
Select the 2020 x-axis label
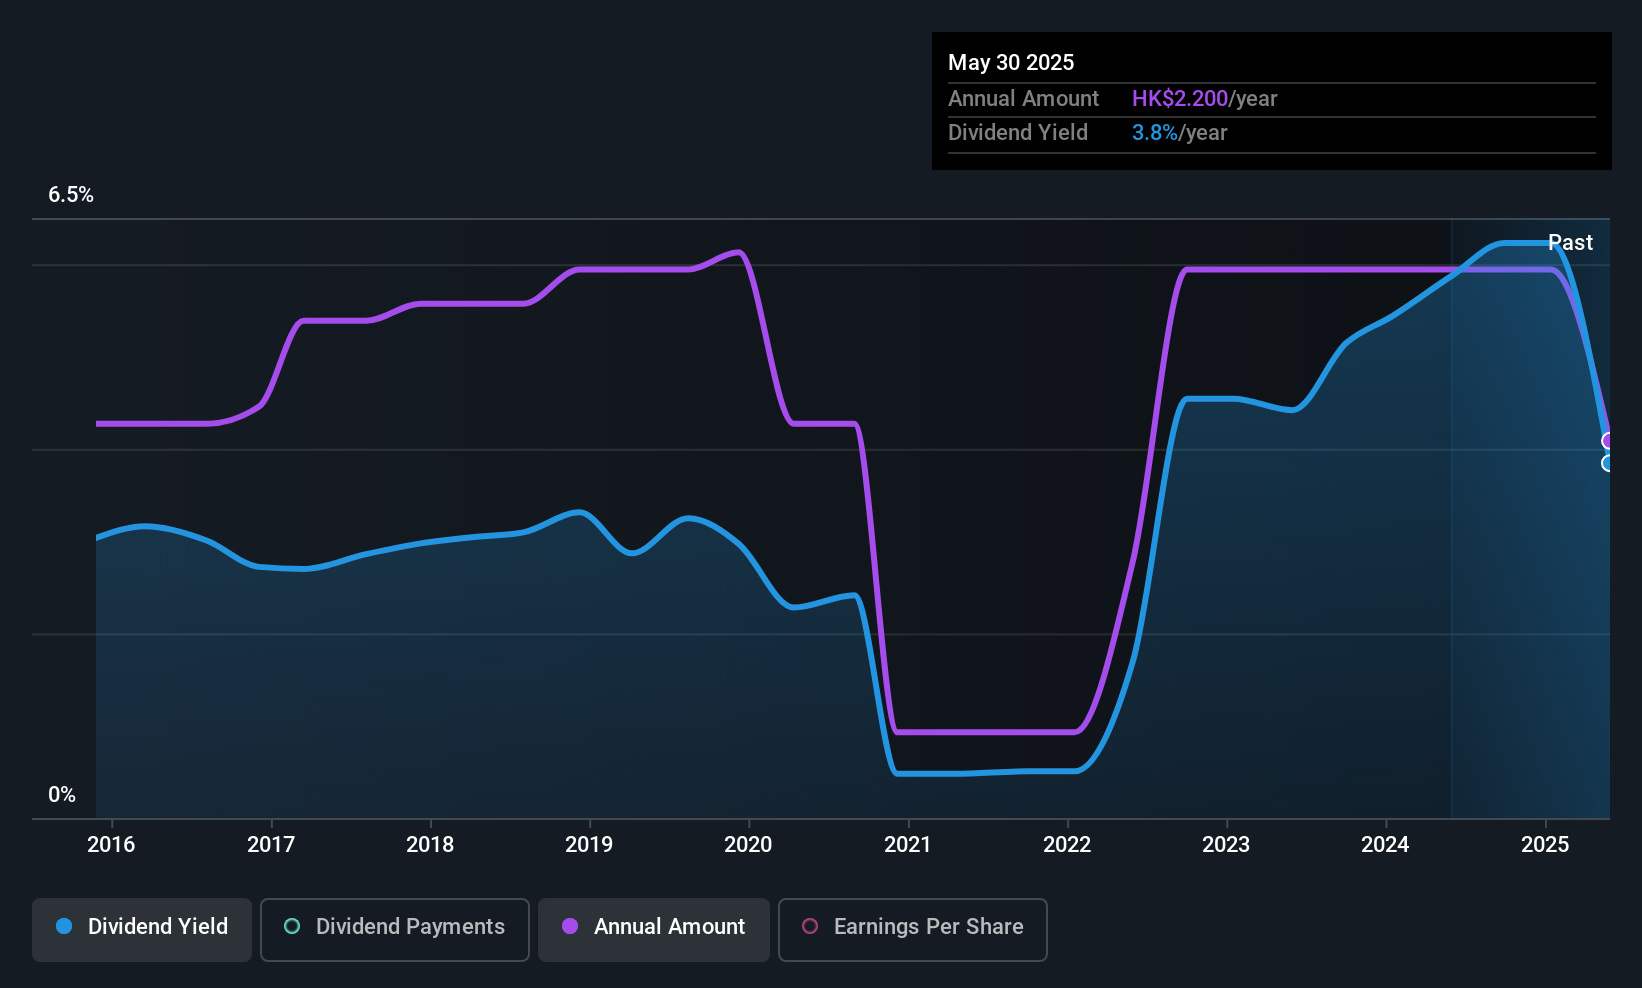[748, 845]
